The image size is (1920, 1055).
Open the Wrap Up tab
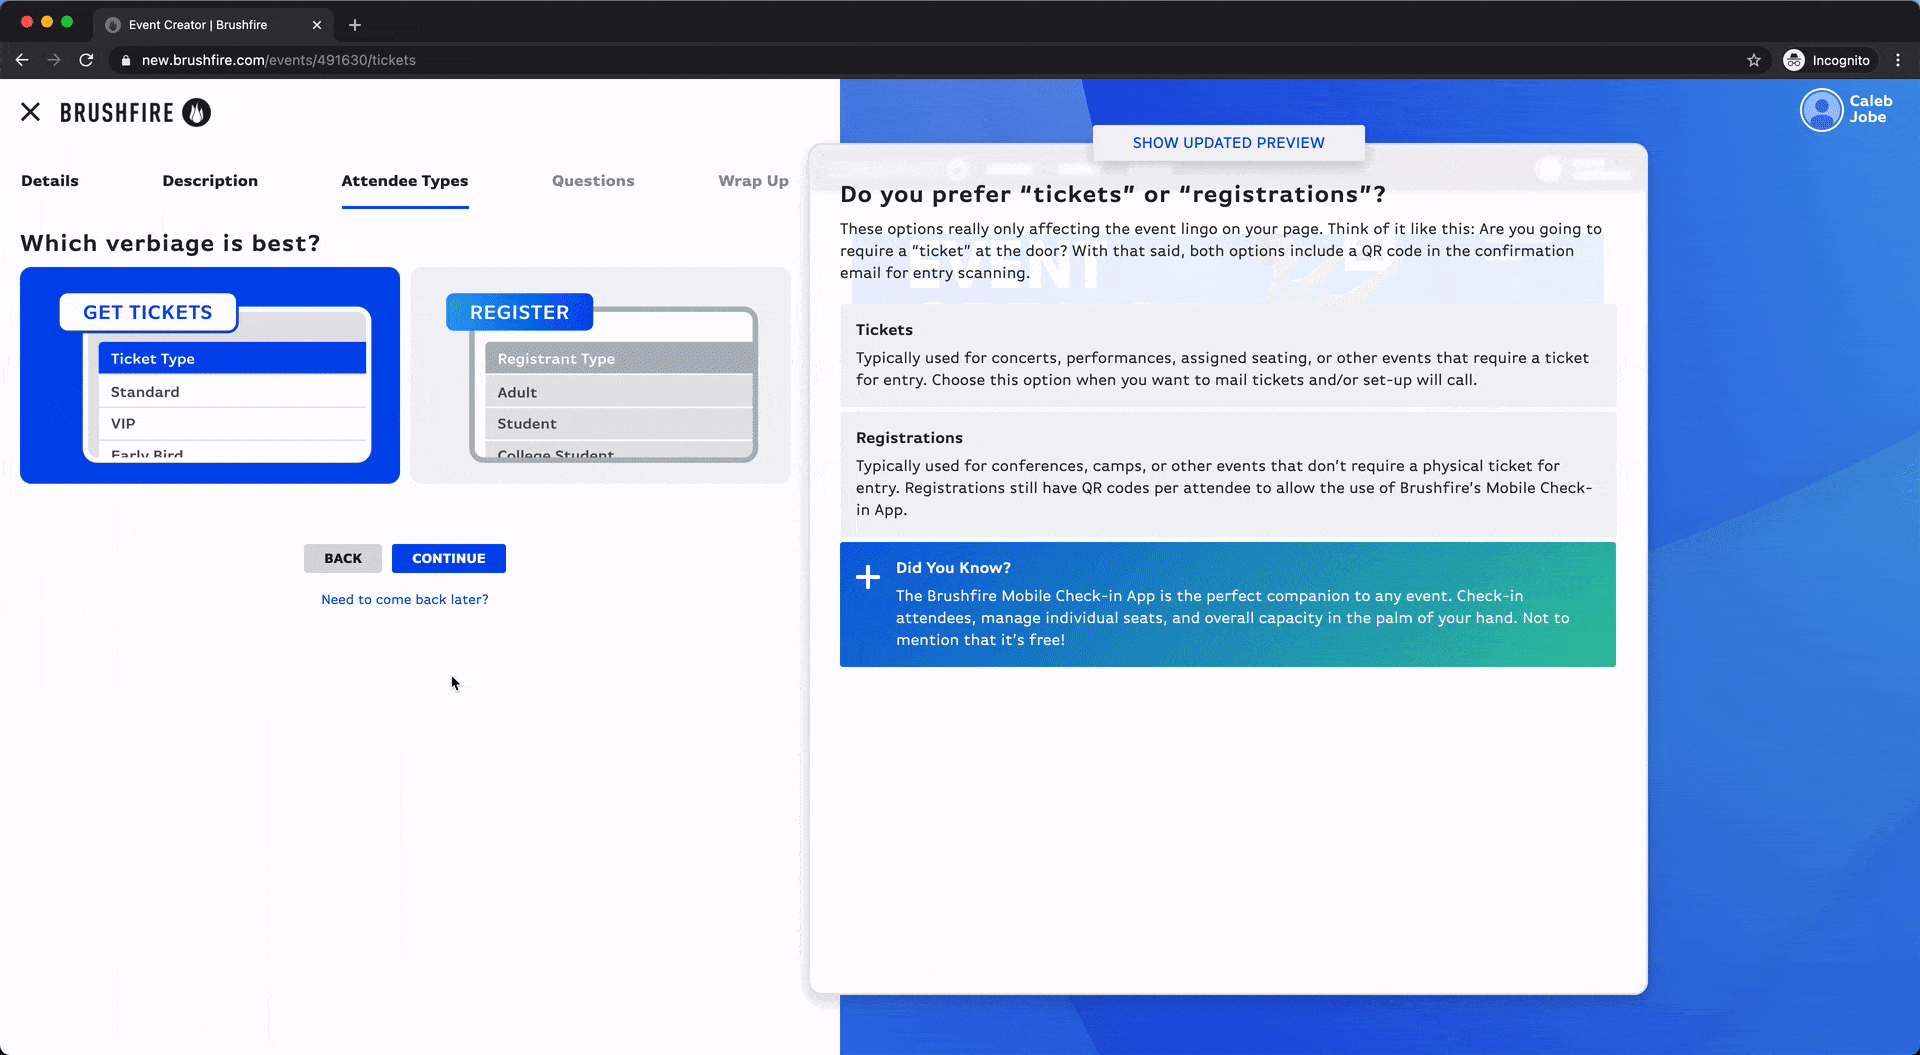coord(753,181)
